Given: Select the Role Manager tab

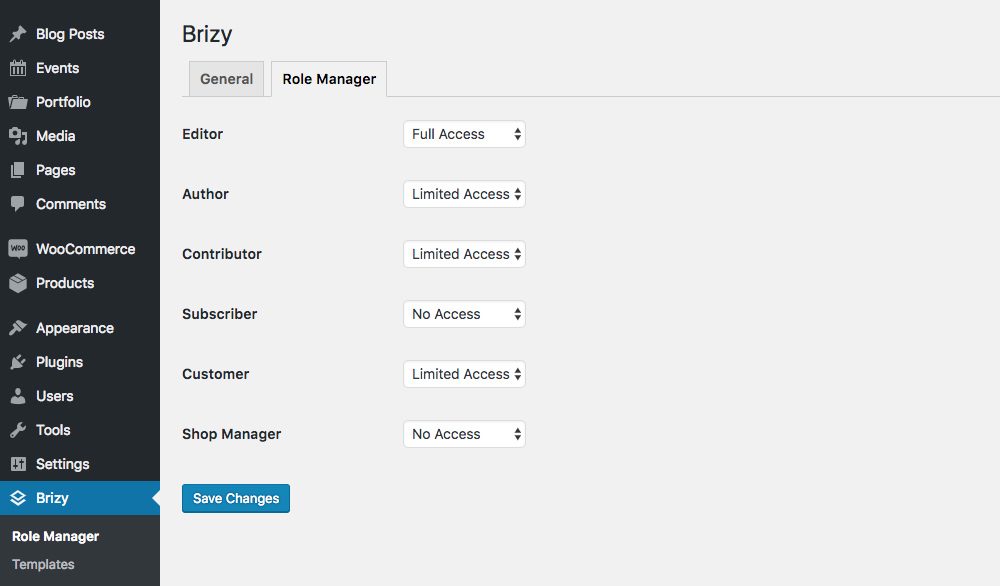Looking at the screenshot, I should coord(329,79).
